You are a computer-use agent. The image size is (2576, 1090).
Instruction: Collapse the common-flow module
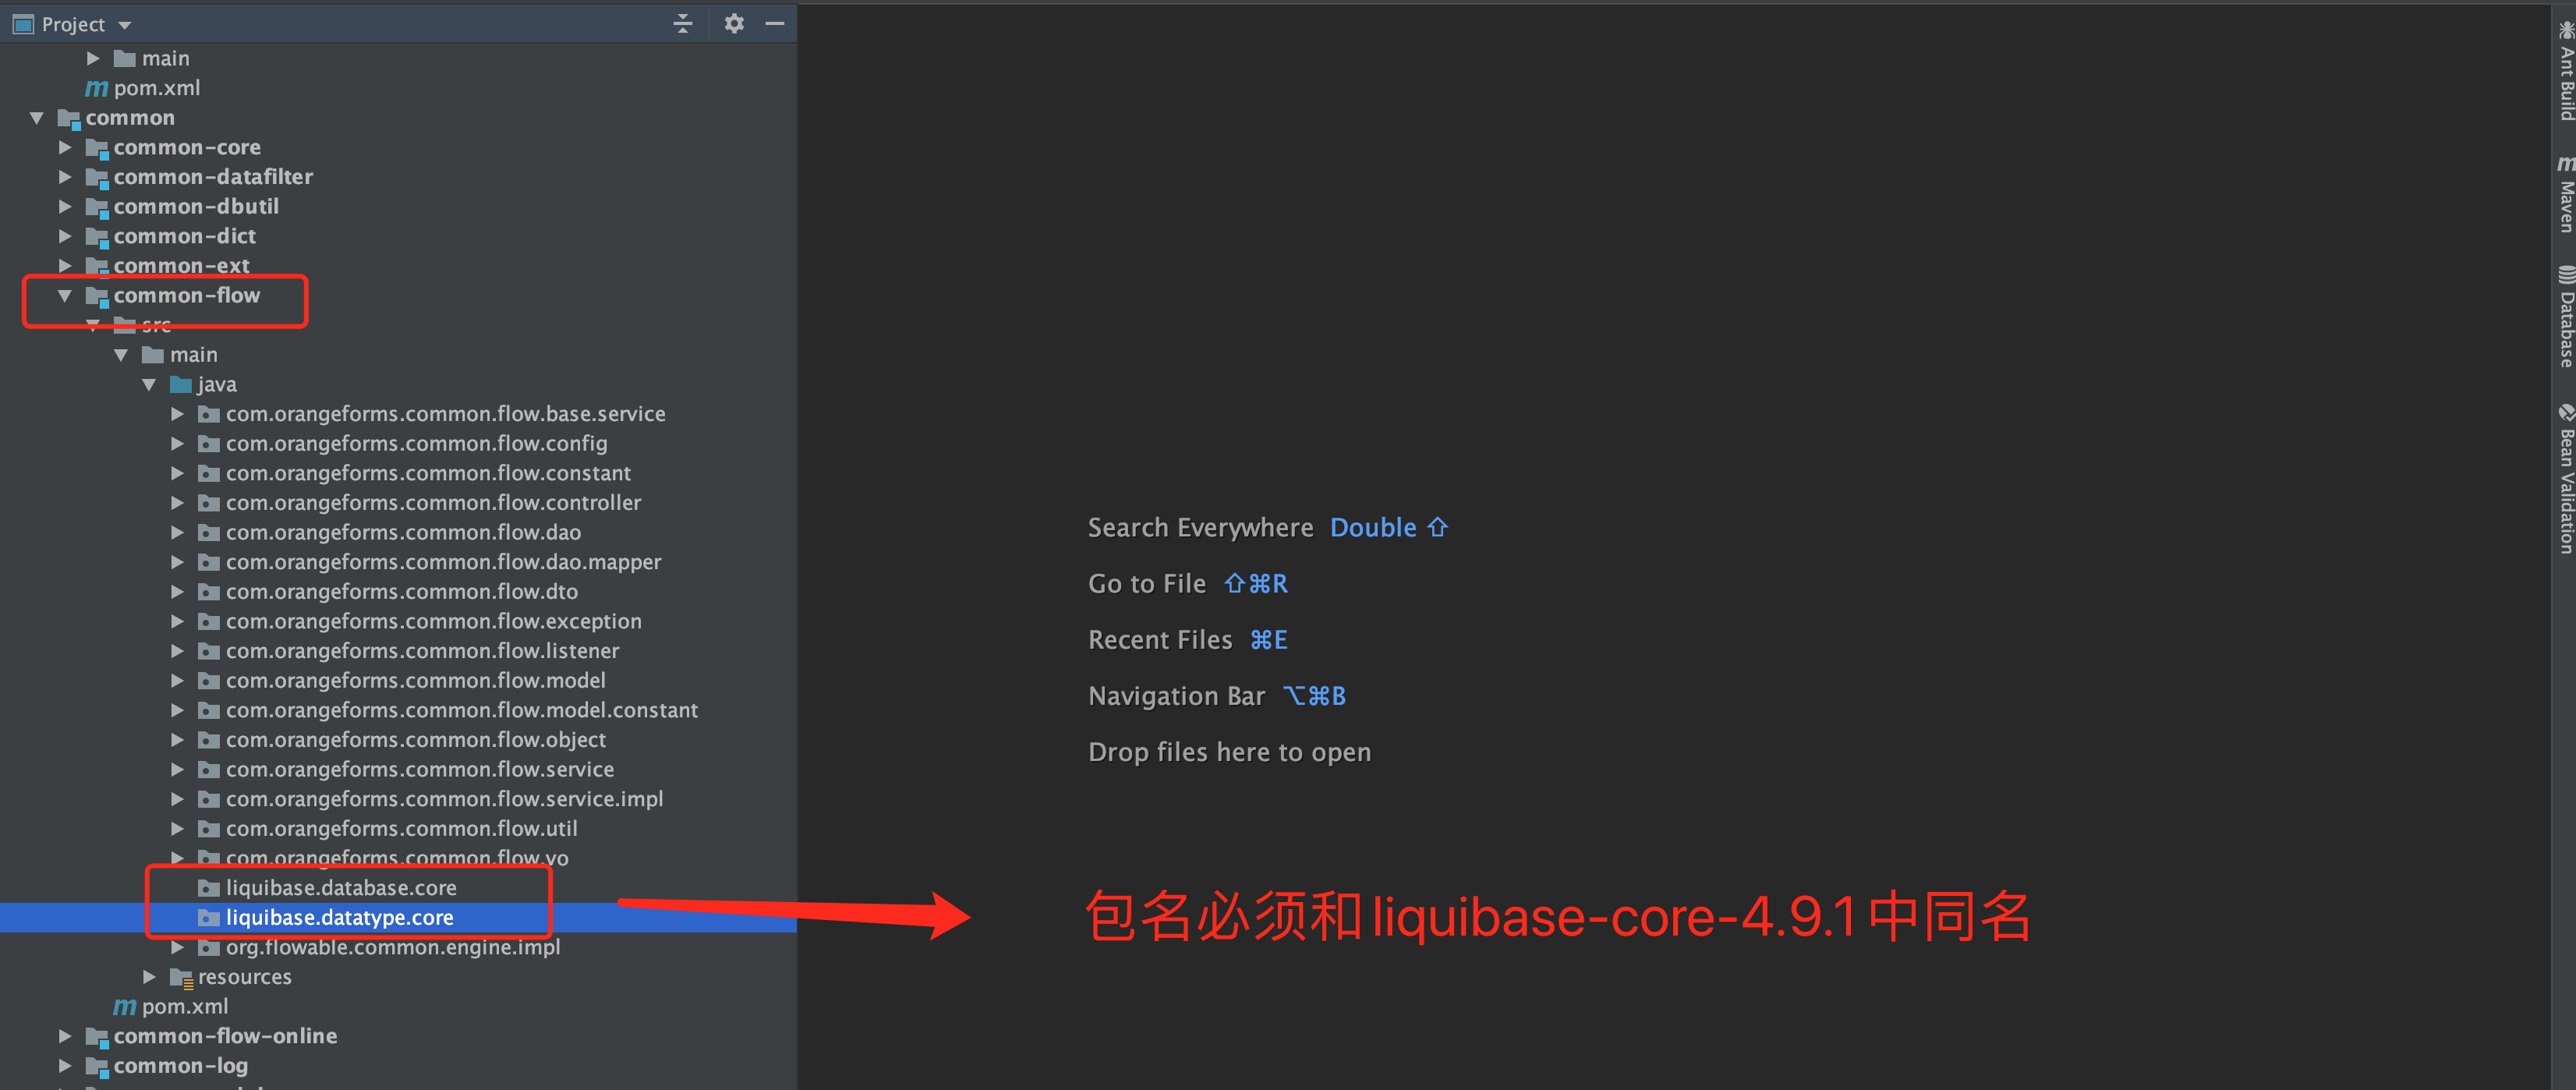(x=64, y=295)
